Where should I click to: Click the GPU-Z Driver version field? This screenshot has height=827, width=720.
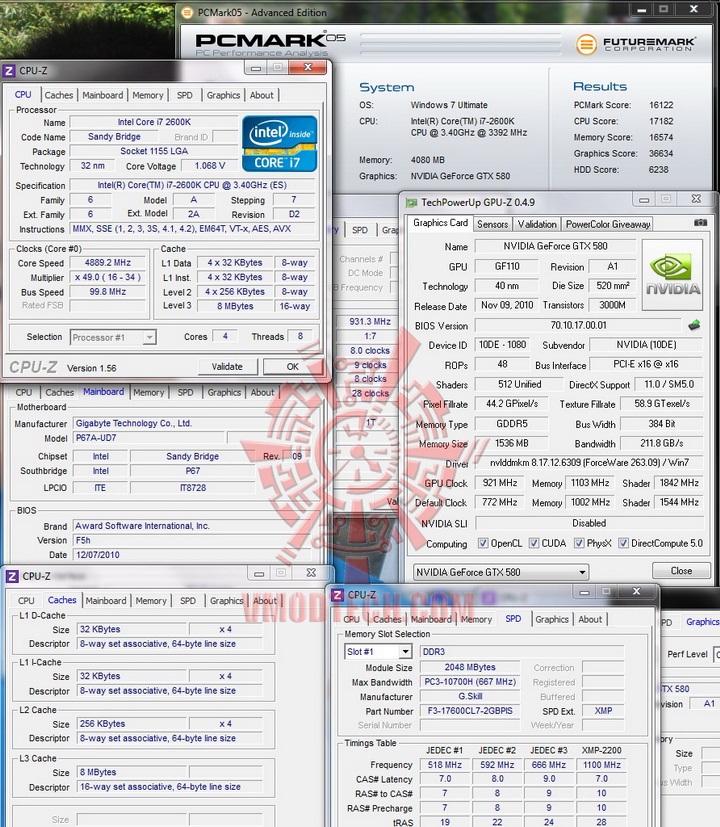(589, 463)
